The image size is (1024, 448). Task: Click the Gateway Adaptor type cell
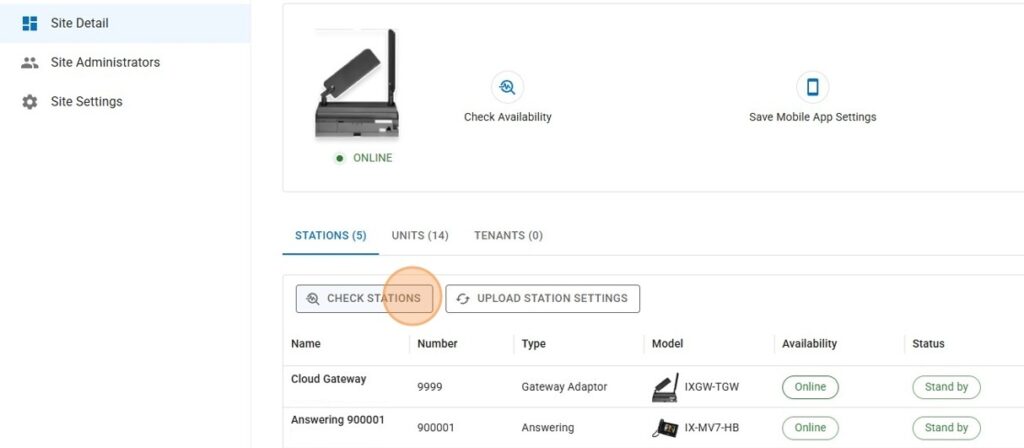[x=564, y=387]
